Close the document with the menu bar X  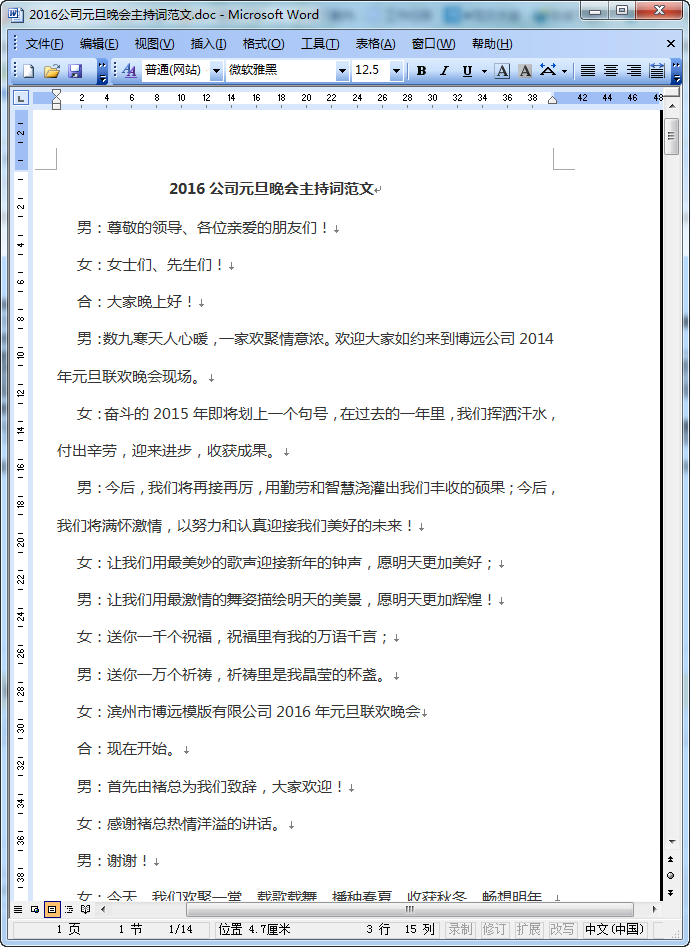(x=671, y=43)
